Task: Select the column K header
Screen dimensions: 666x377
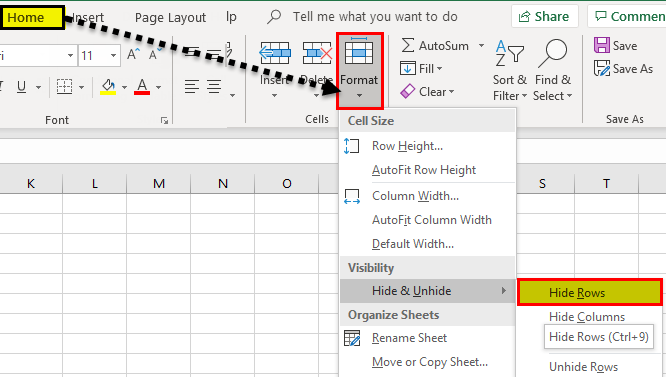Action: coord(31,183)
